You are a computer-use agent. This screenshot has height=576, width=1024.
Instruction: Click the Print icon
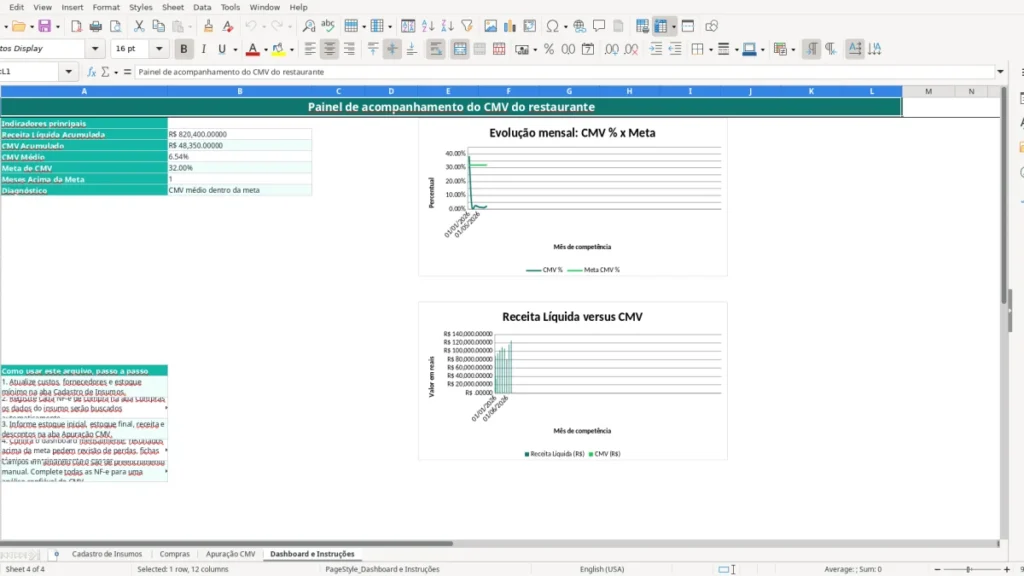pyautogui.click(x=96, y=26)
